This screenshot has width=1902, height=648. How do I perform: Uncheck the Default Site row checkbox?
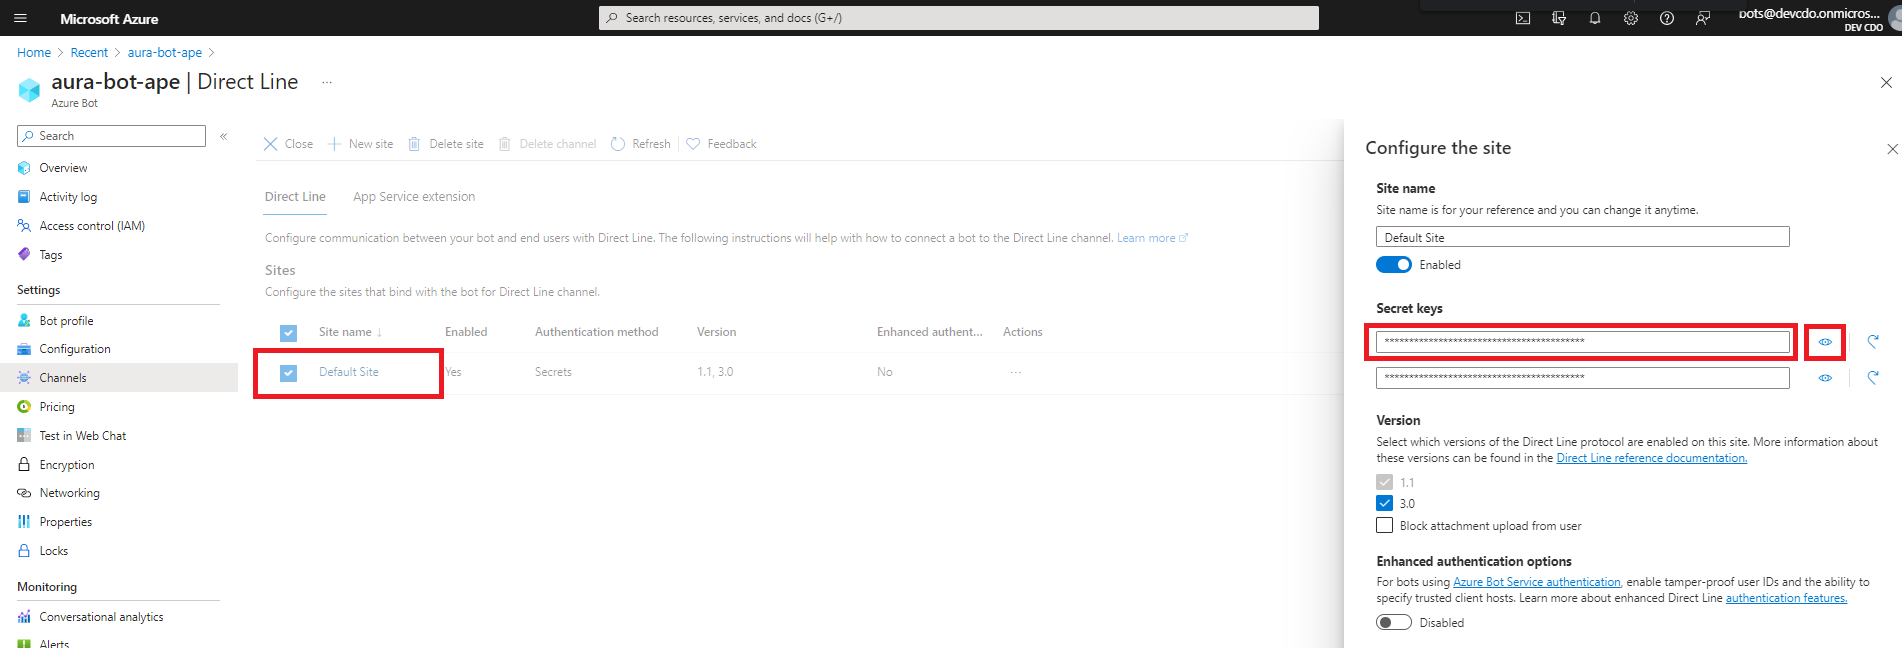point(288,373)
